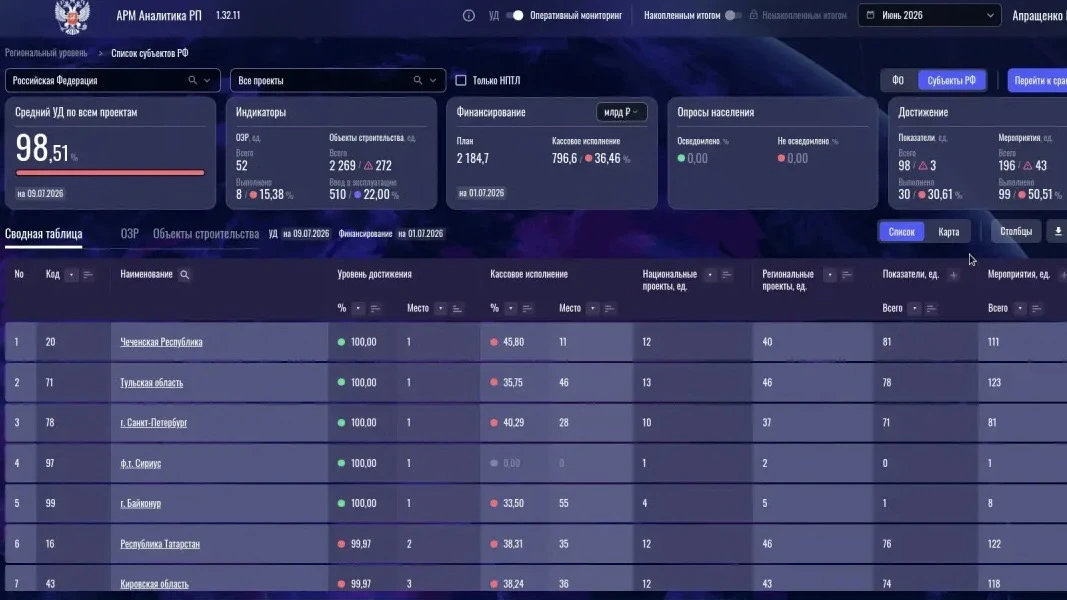1067x600 pixels.
Task: Expand the Все проекты dropdown chevron
Action: click(x=433, y=80)
